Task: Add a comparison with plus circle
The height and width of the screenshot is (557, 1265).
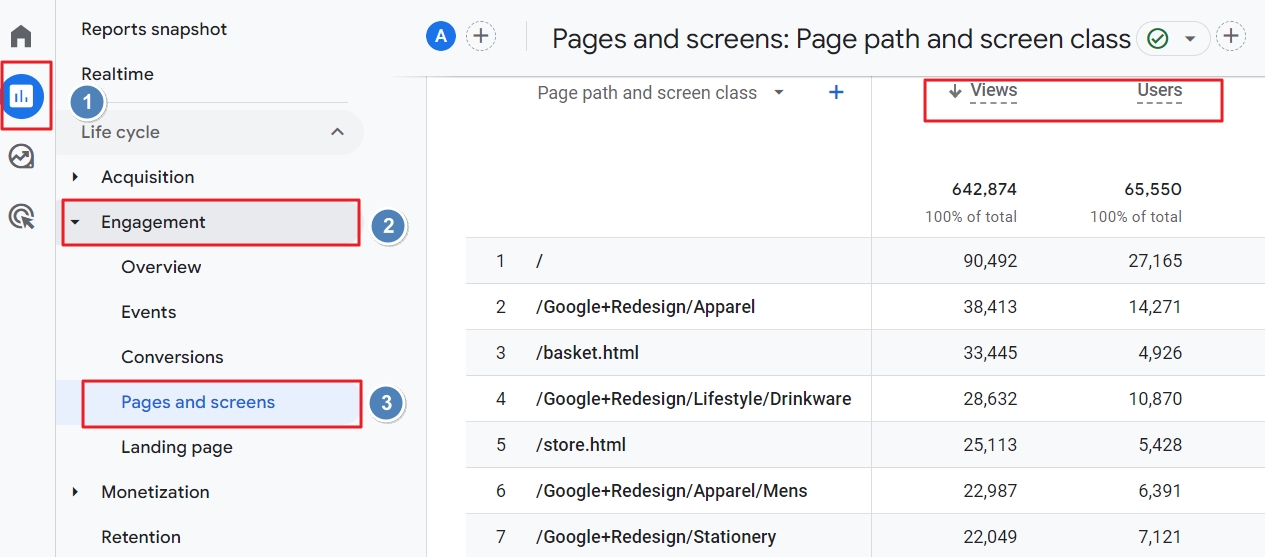Action: click(481, 37)
